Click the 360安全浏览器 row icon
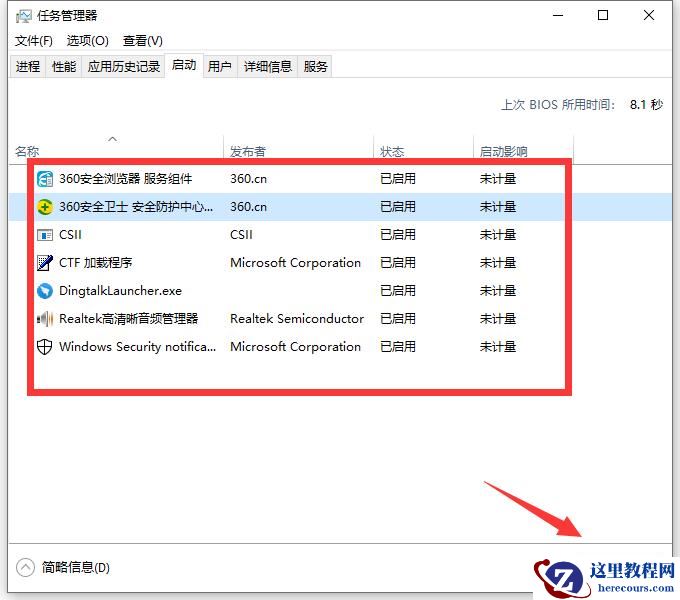 coord(45,179)
